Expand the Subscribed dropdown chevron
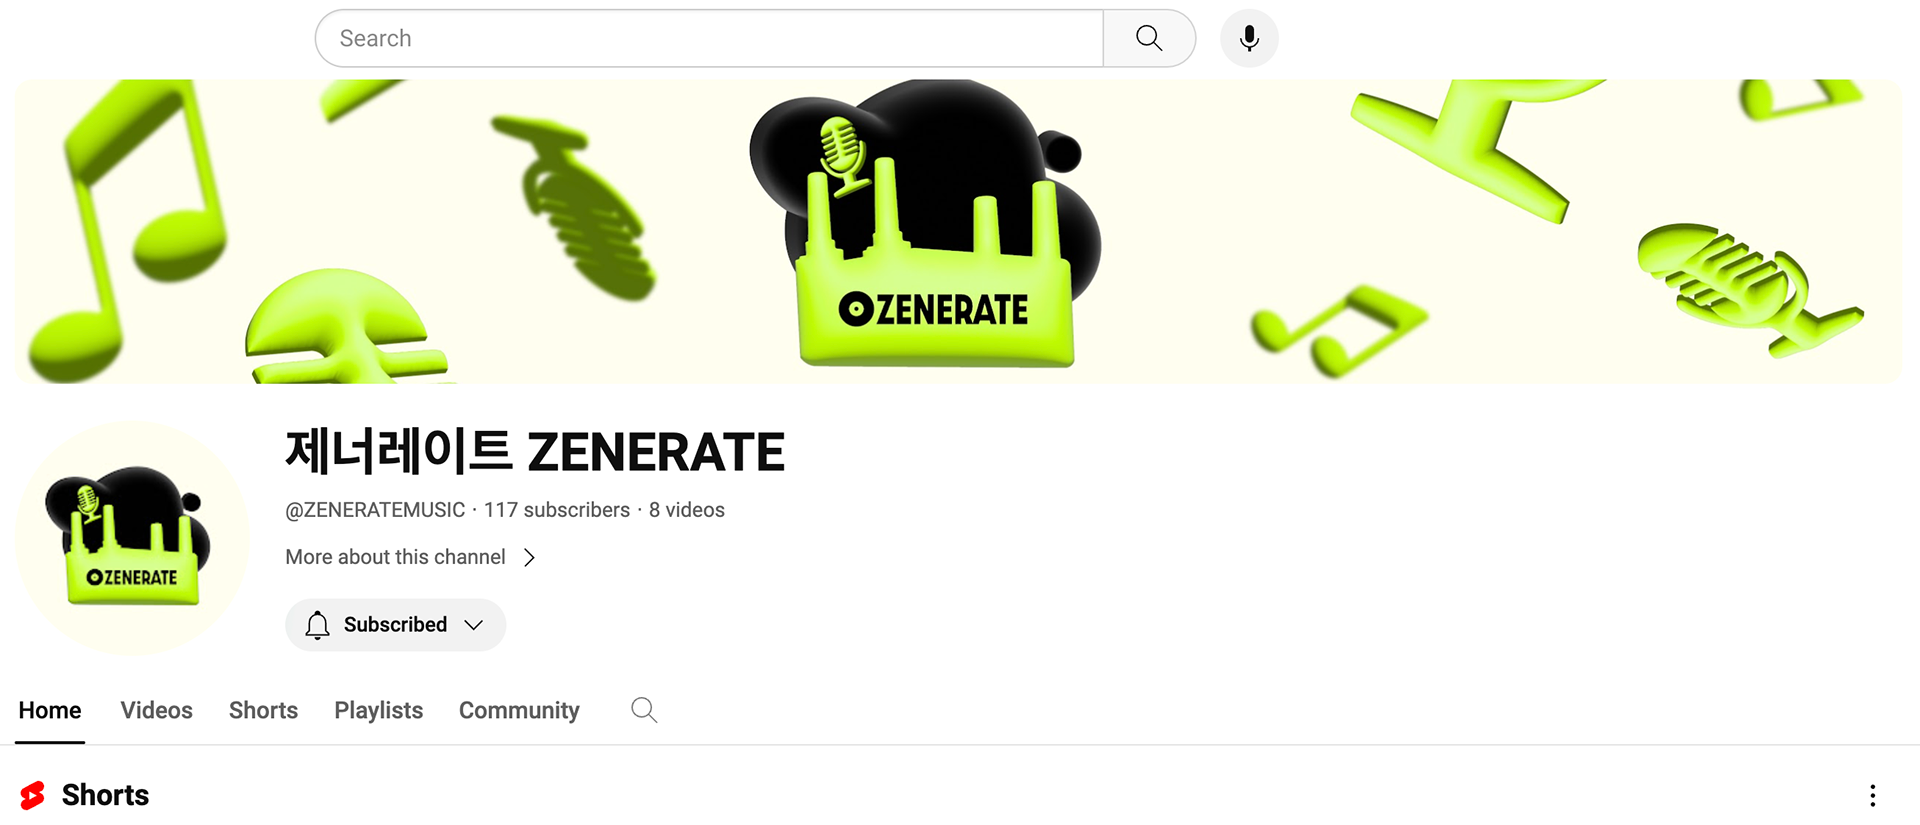 [474, 625]
